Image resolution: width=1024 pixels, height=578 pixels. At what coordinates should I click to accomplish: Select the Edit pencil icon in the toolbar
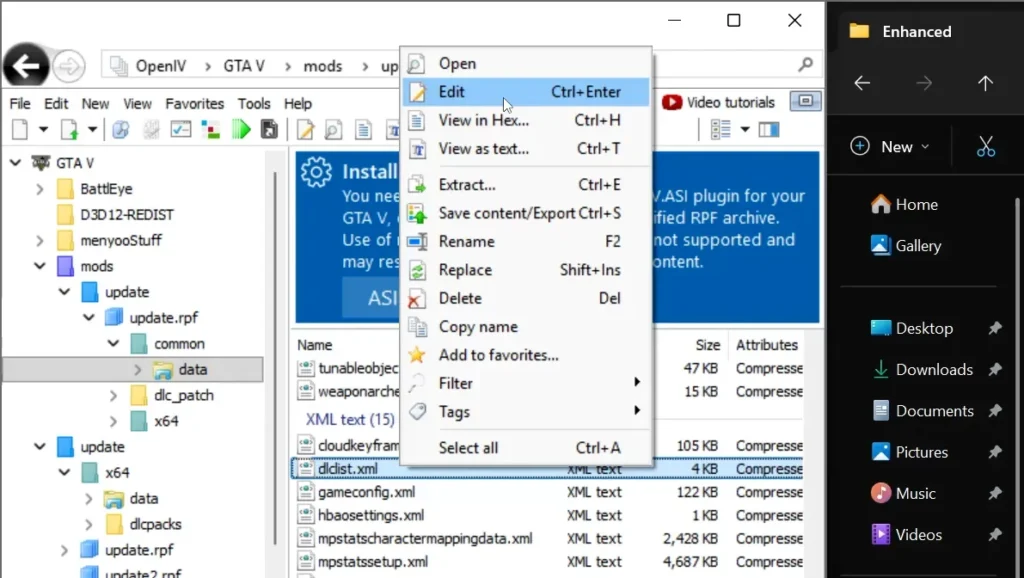pyautogui.click(x=306, y=128)
